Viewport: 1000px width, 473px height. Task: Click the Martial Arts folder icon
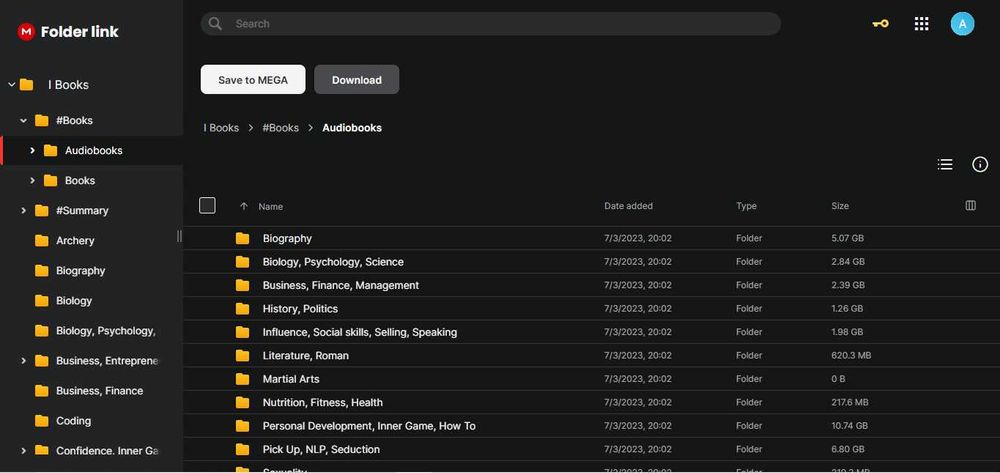point(242,379)
